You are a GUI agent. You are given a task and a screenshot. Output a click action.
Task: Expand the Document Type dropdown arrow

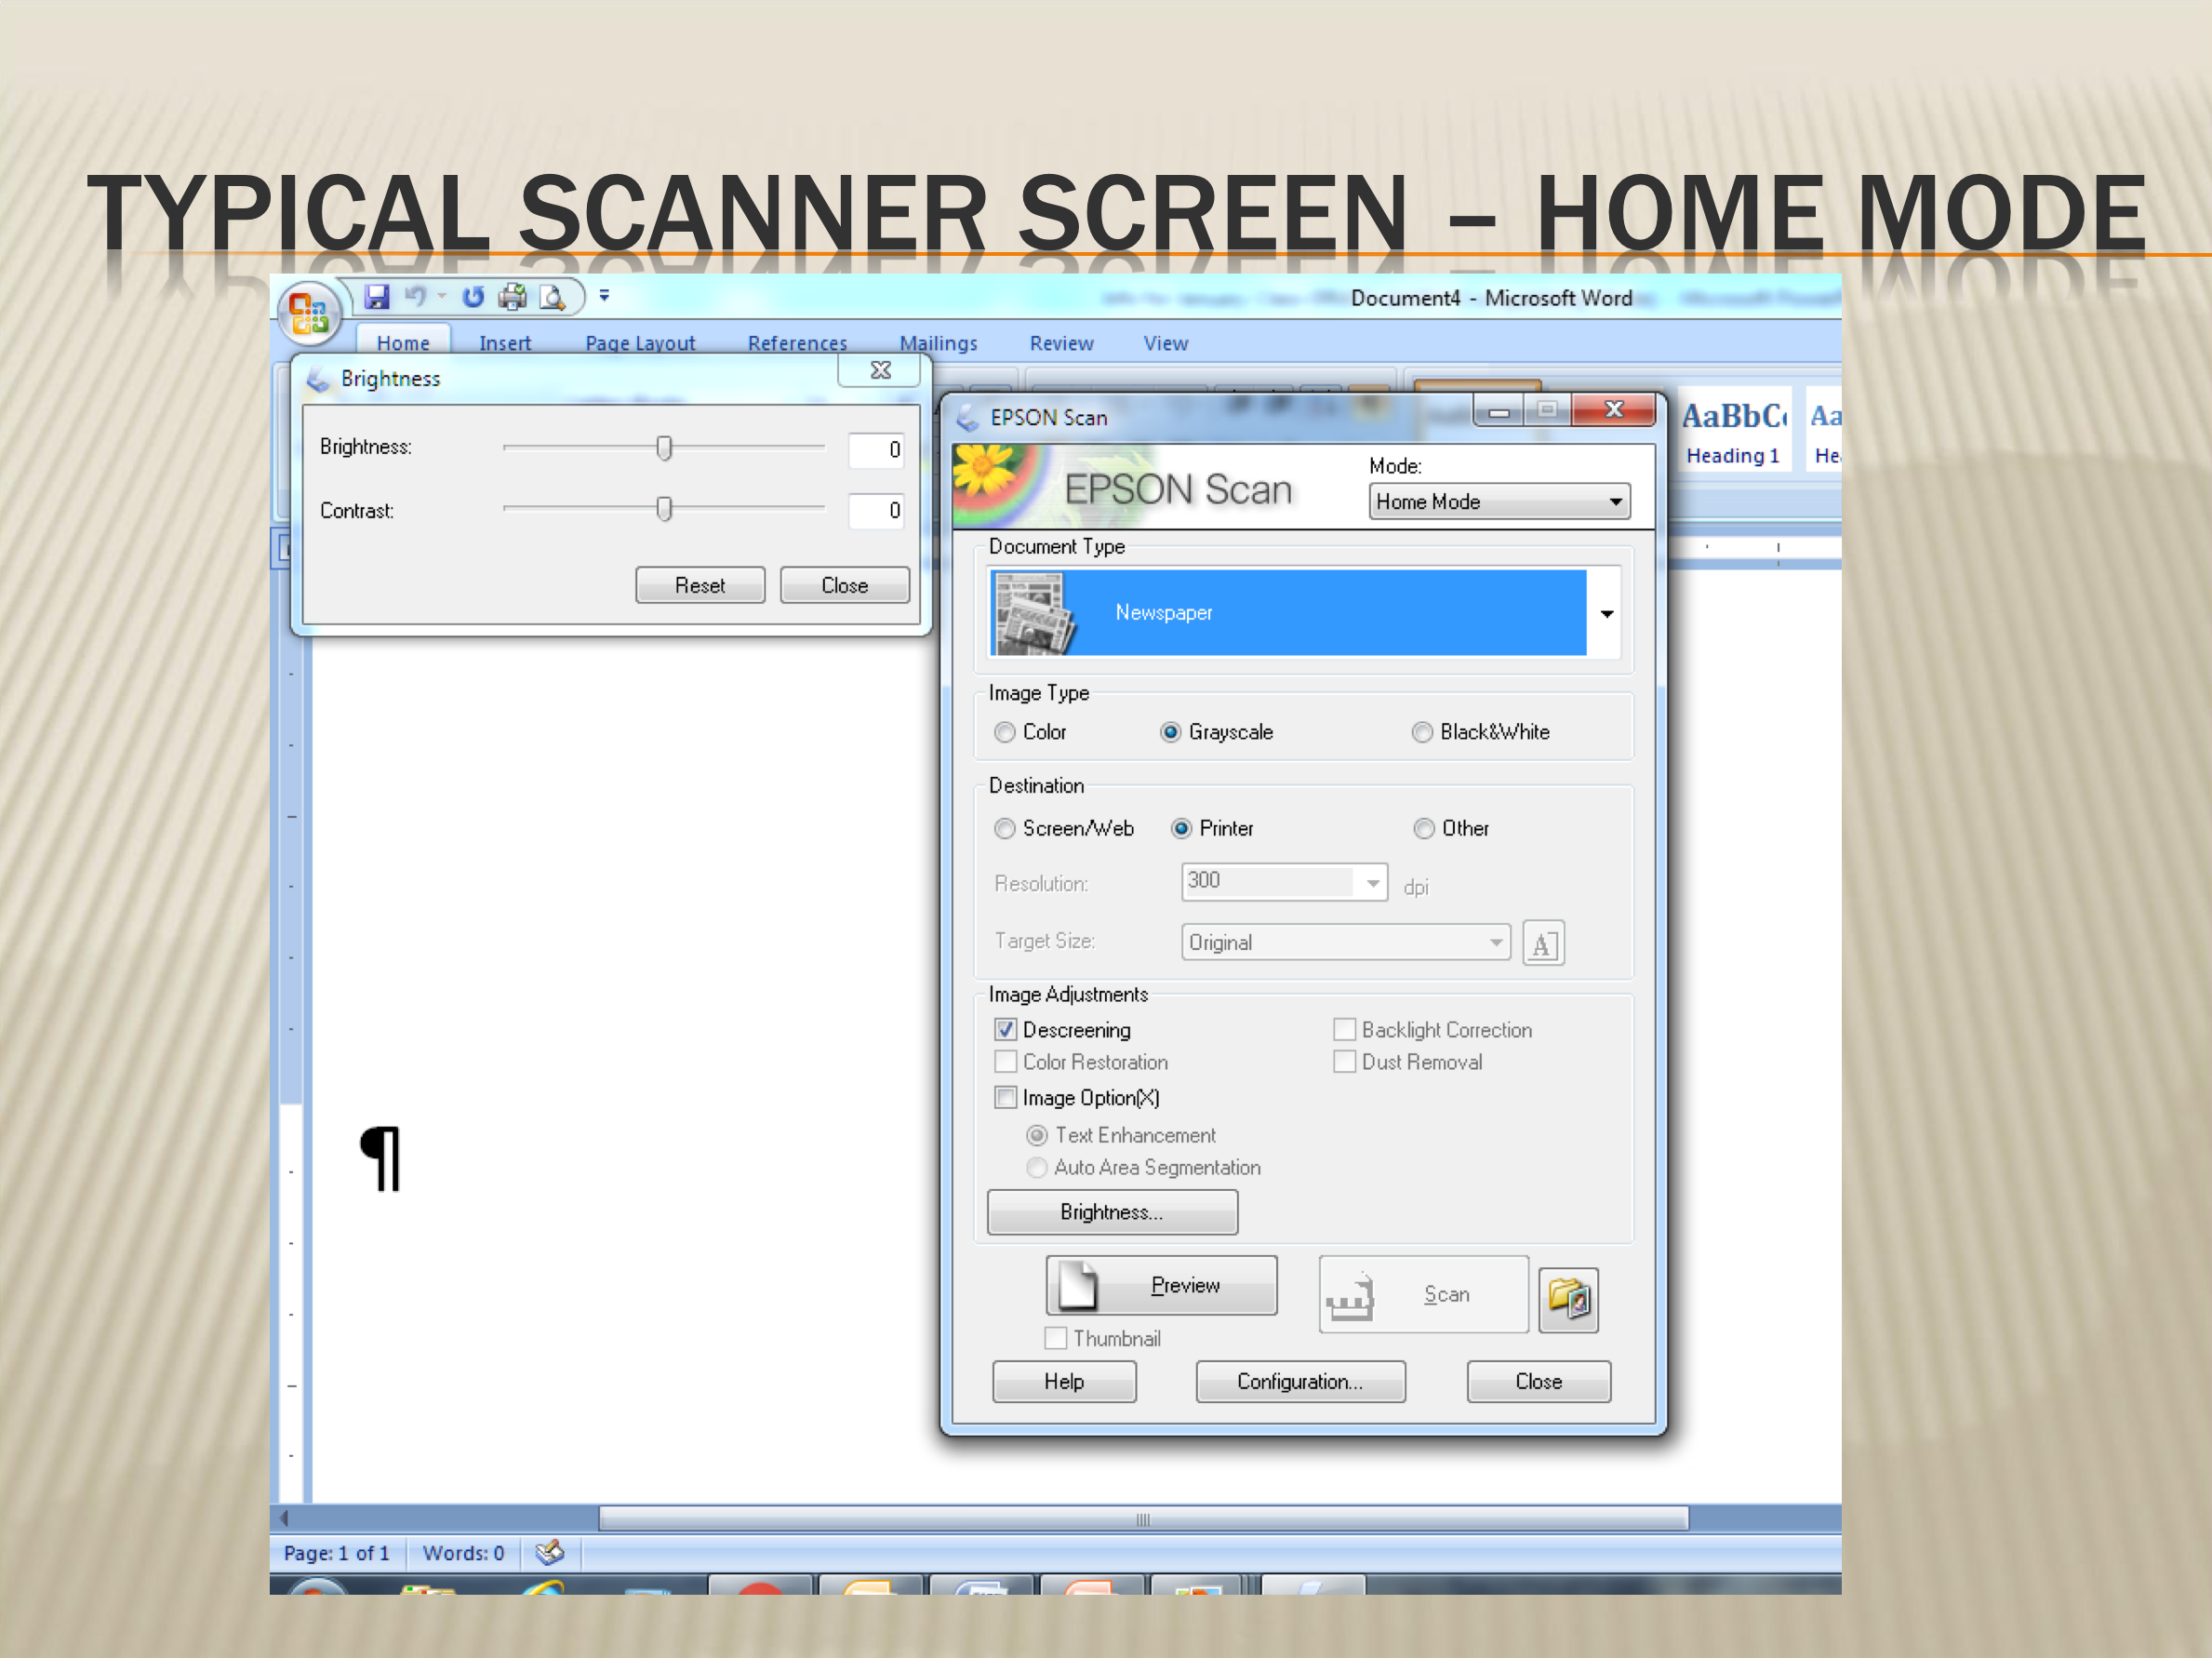point(1606,614)
